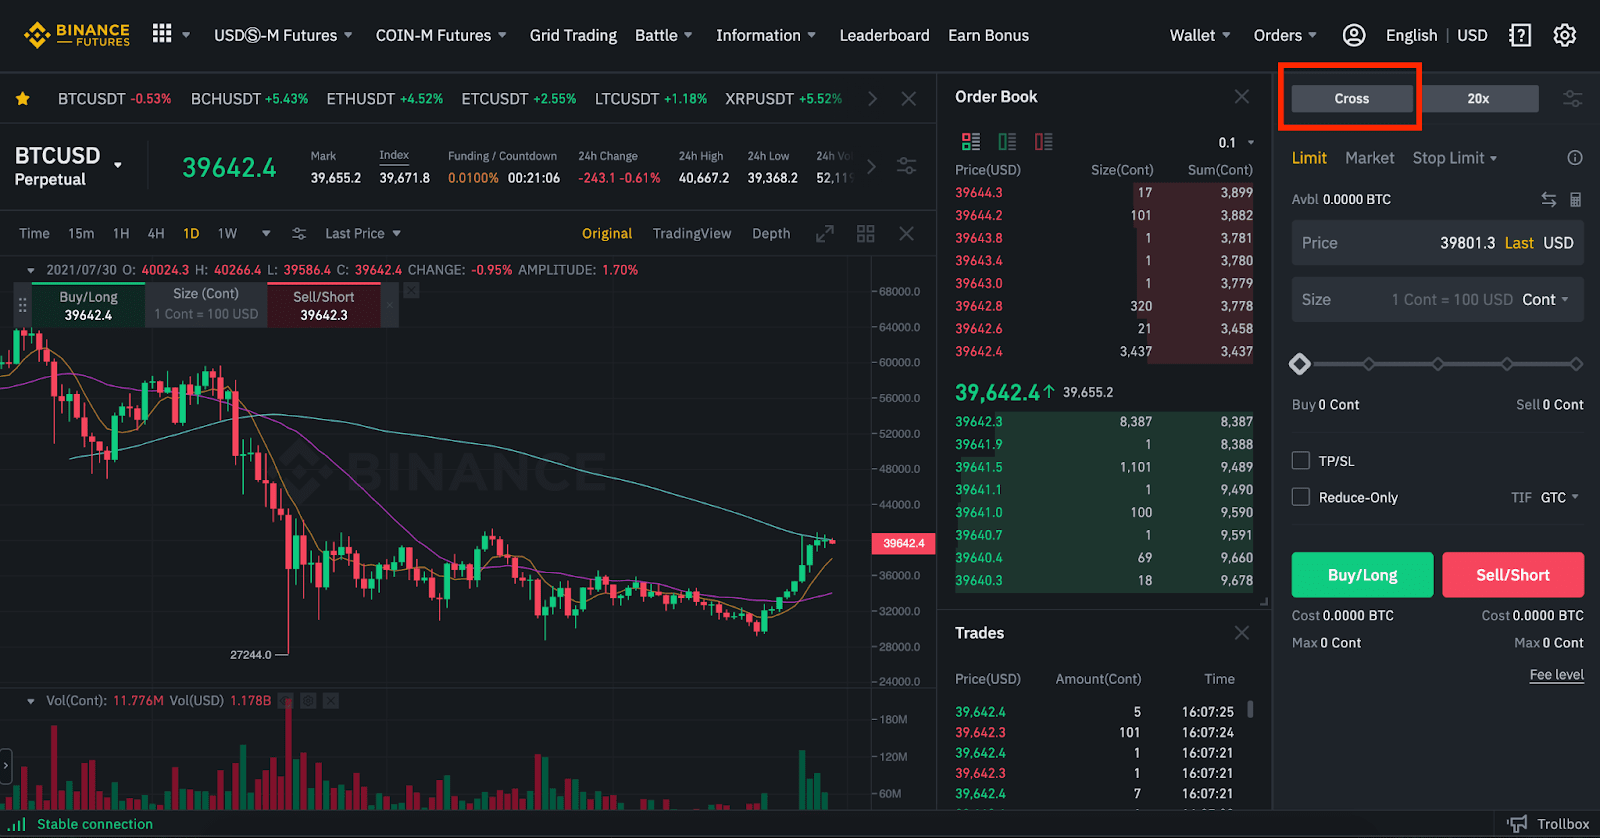1600x838 pixels.
Task: Expand the Information menu
Action: click(766, 35)
